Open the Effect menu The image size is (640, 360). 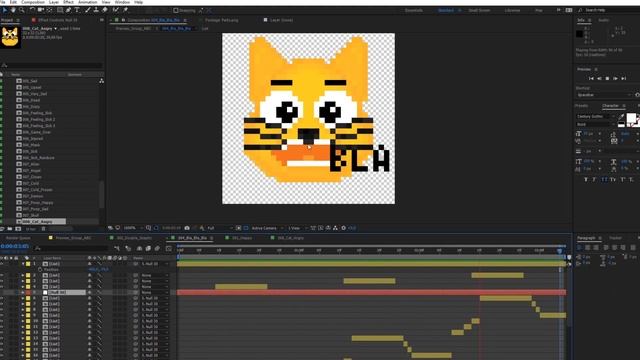pos(68,2)
